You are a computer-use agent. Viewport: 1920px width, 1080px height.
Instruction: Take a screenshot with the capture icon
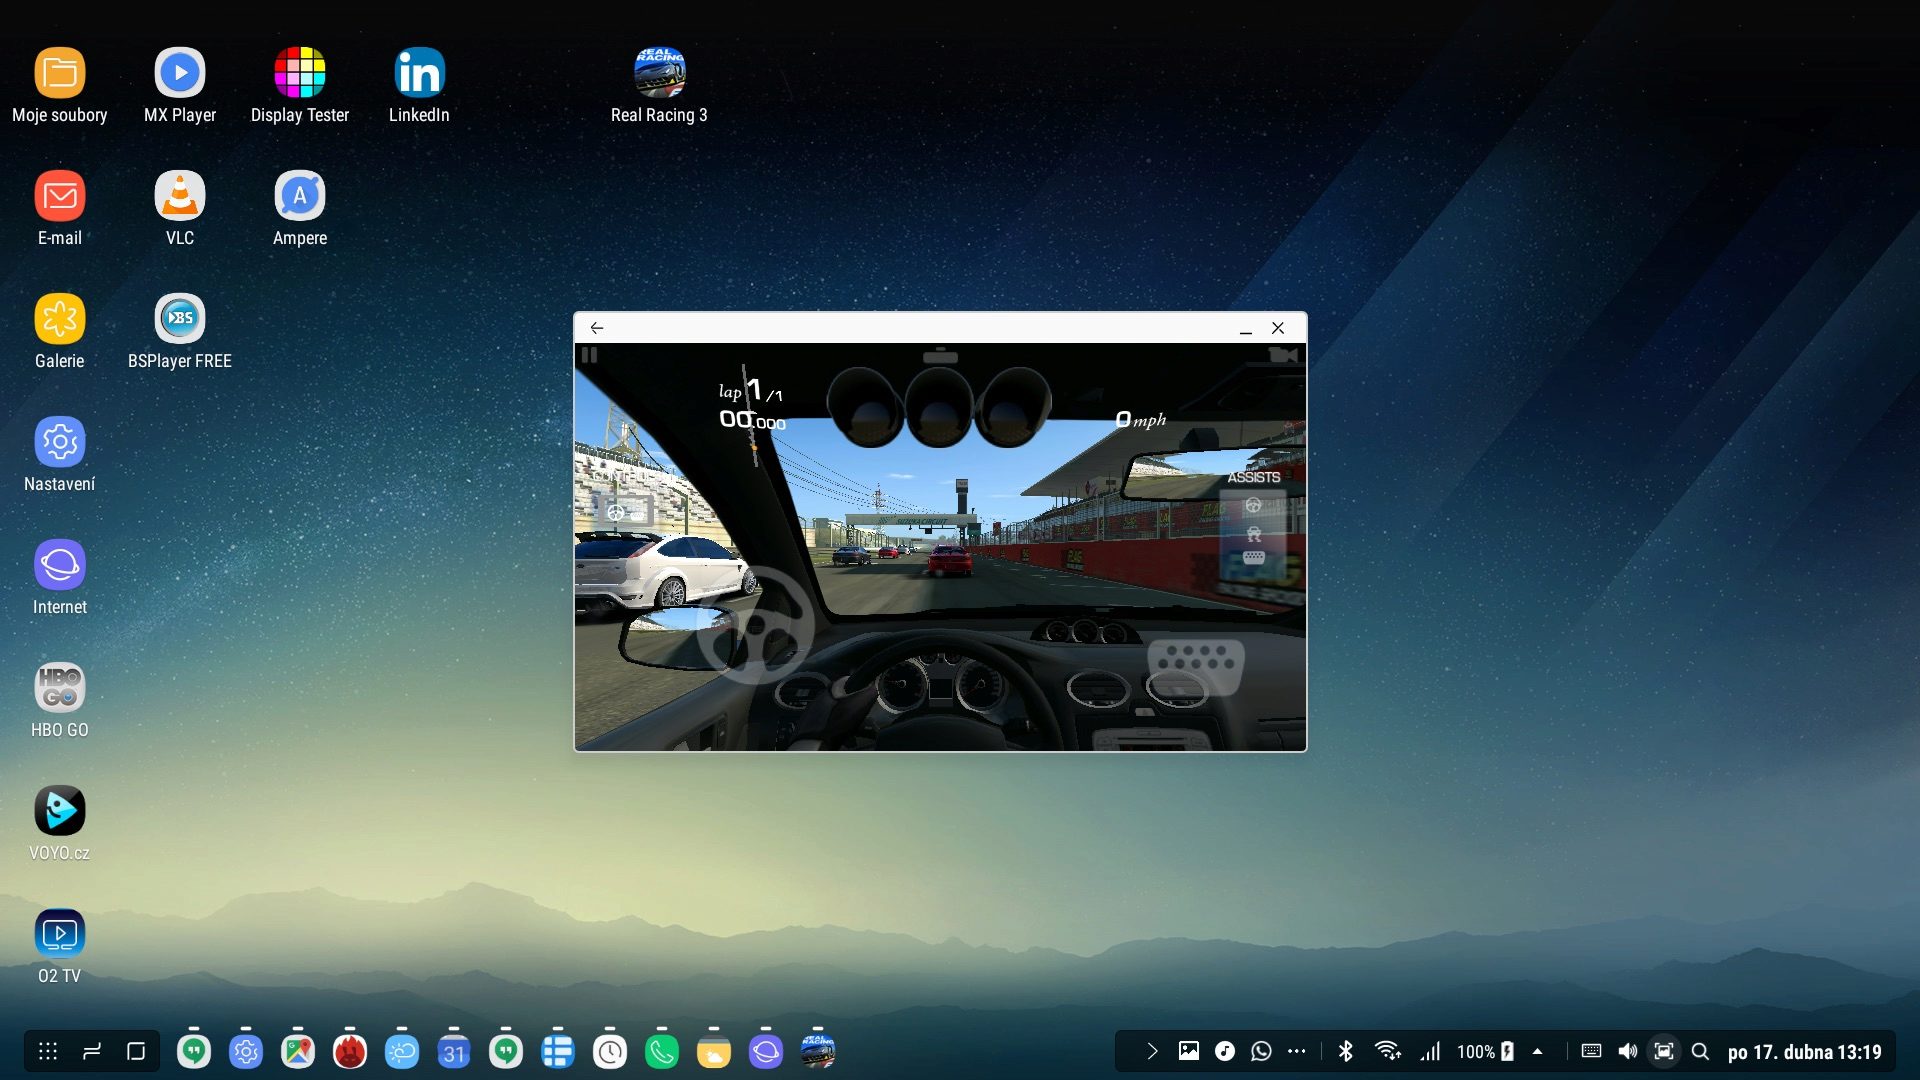click(x=1664, y=1051)
